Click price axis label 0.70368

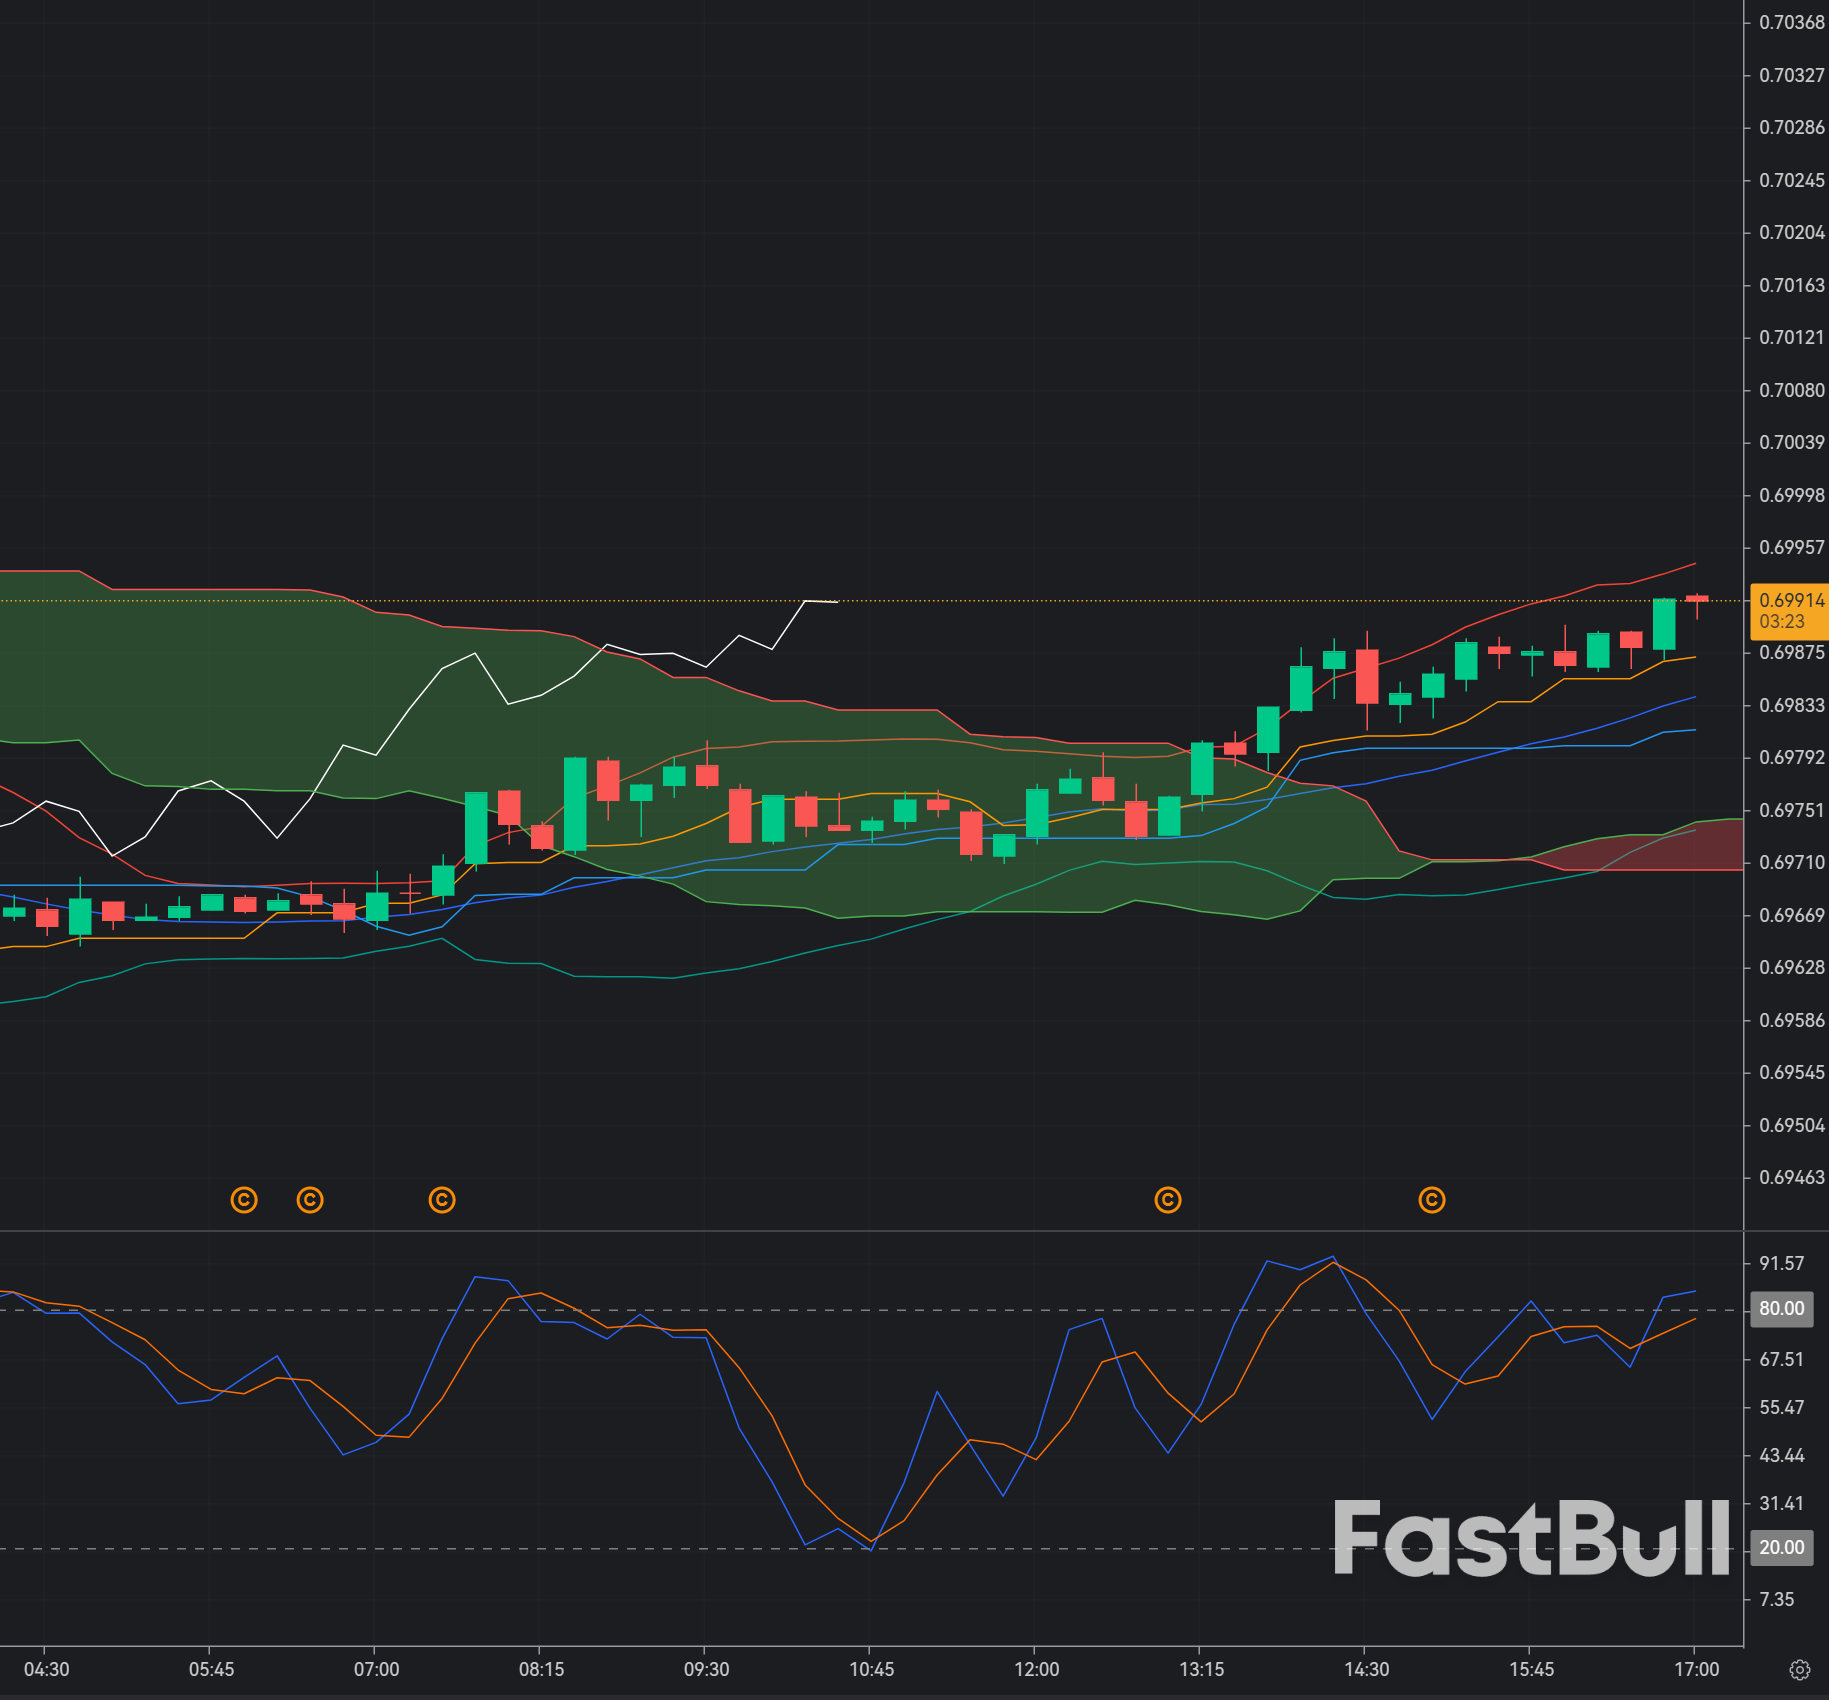tap(1791, 23)
